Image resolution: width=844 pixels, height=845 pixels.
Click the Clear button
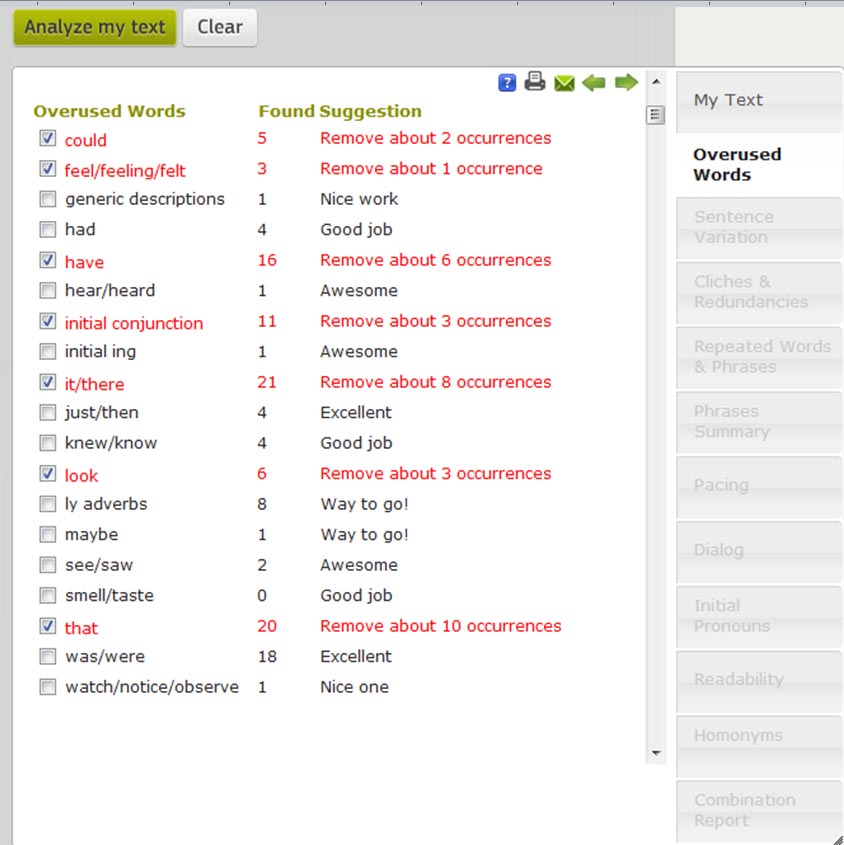220,28
